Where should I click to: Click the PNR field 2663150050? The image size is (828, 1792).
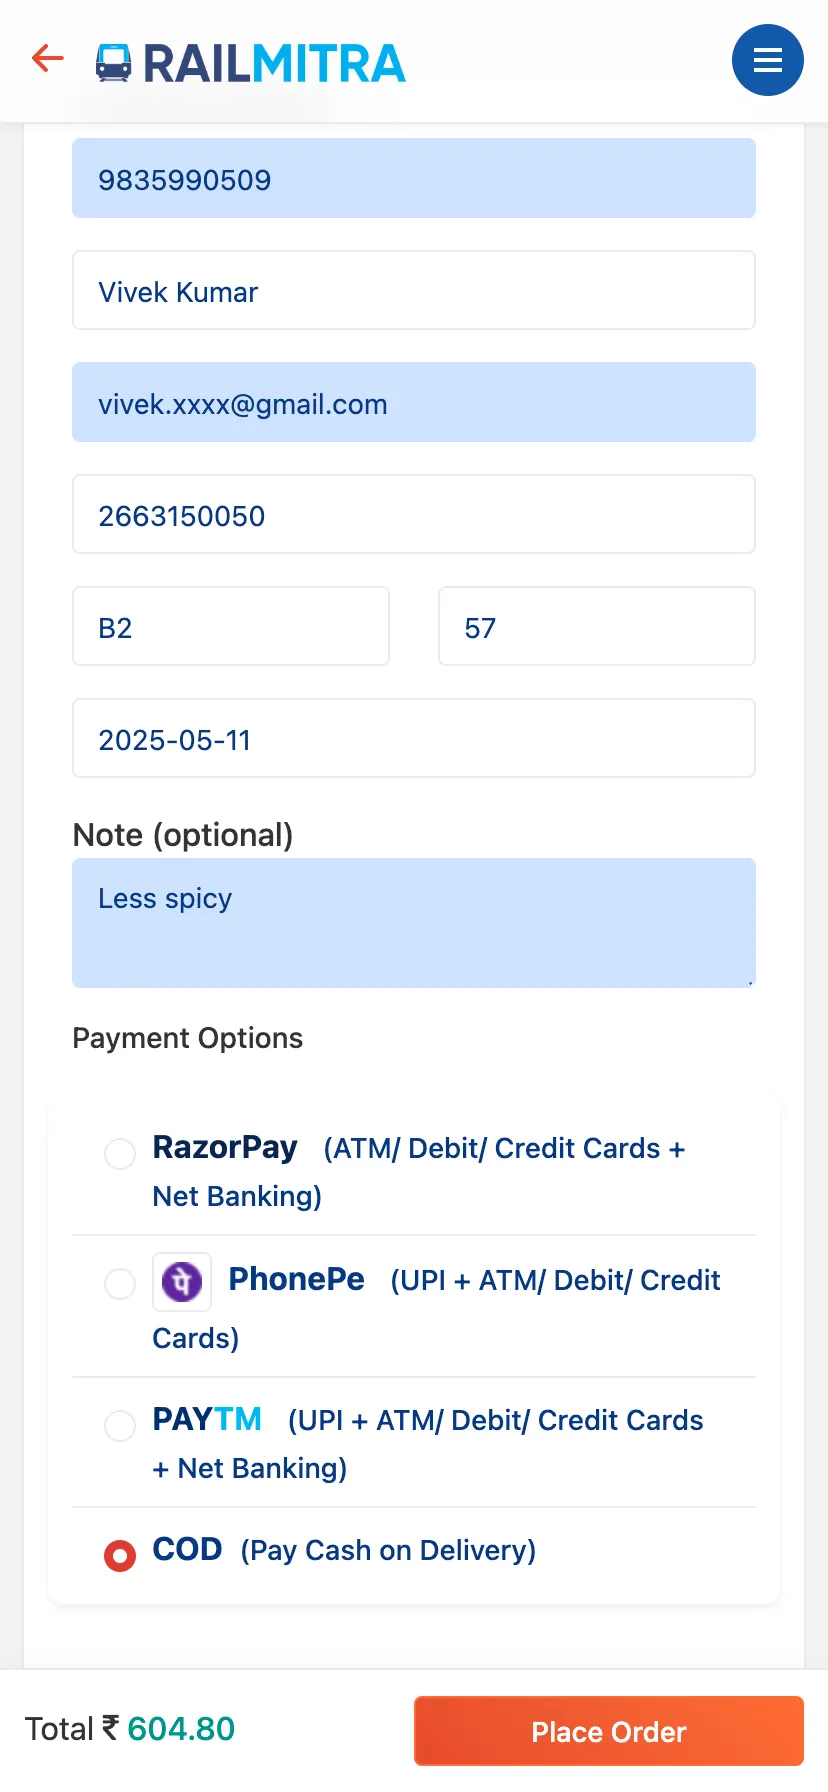tap(414, 514)
